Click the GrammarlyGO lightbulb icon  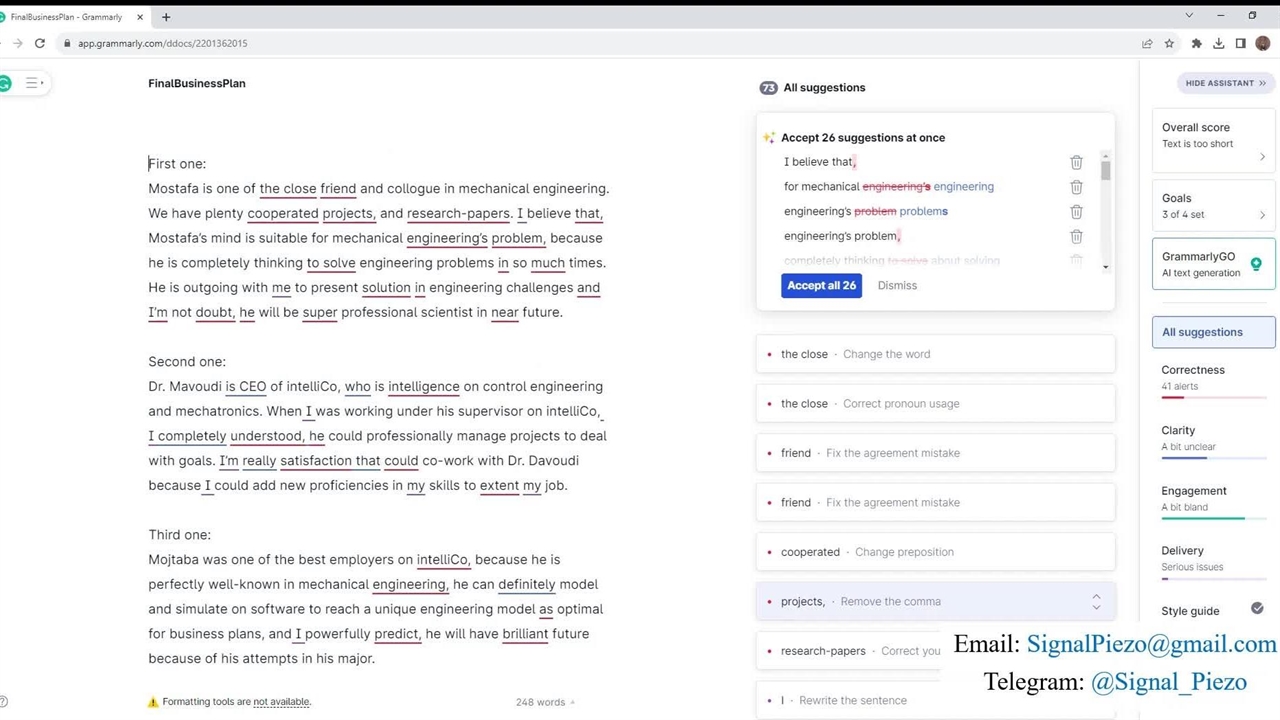pyautogui.click(x=1256, y=264)
